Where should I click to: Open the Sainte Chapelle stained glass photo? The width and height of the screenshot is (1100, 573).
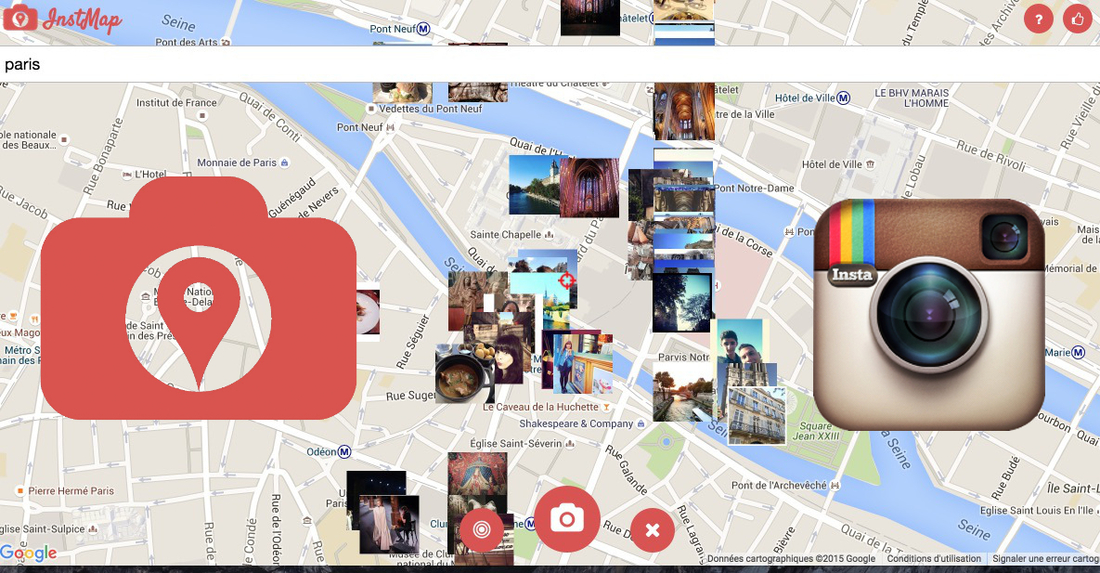pos(589,187)
